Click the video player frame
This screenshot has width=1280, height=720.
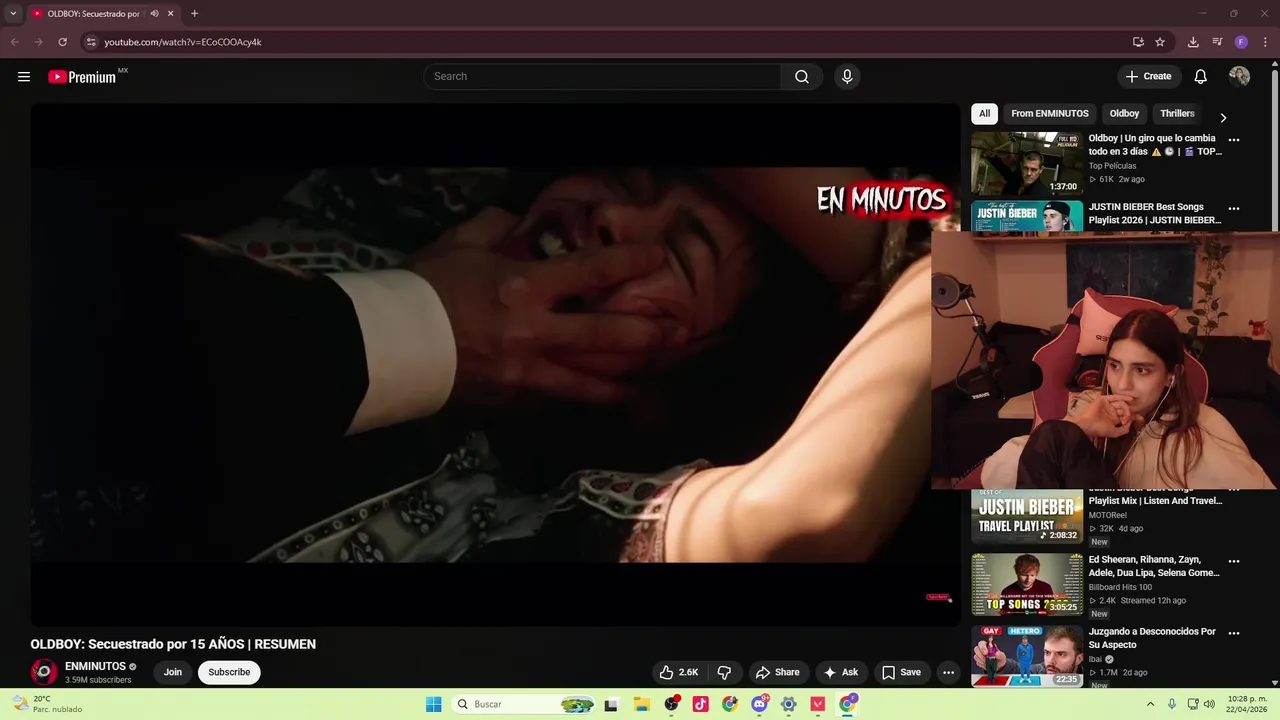tap(495, 365)
